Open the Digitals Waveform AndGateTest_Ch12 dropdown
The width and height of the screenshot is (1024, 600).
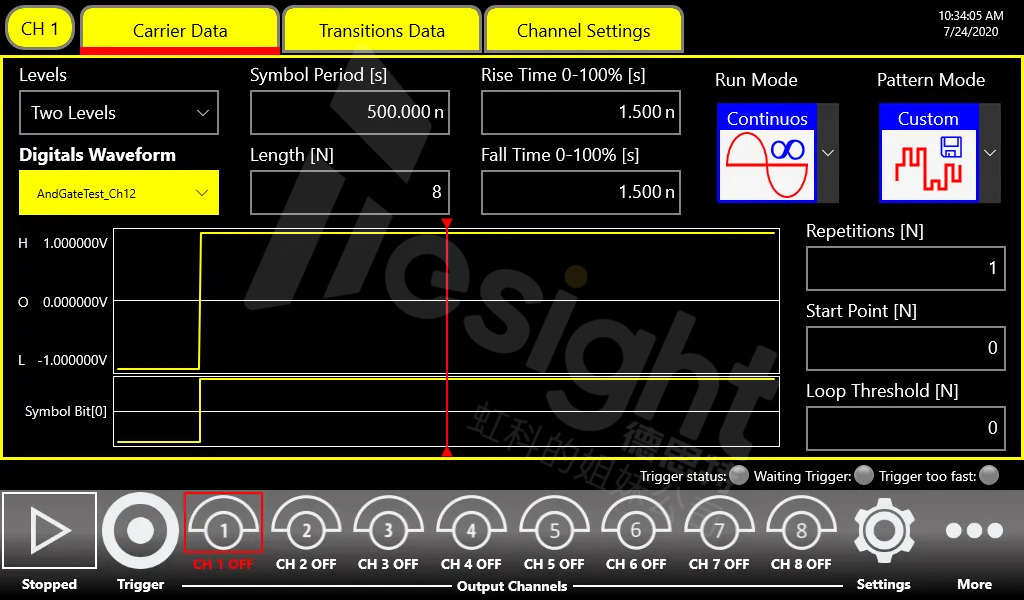point(119,193)
